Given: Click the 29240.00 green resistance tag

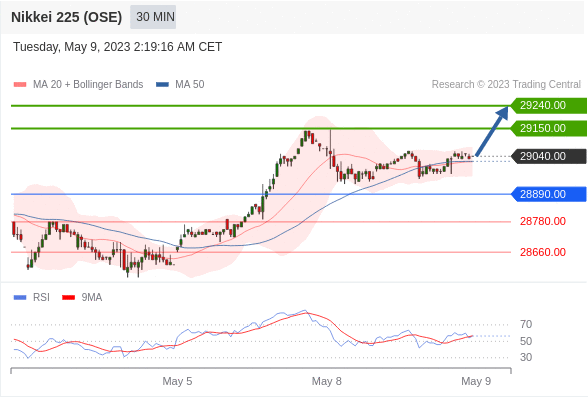Looking at the screenshot, I should pos(549,105).
